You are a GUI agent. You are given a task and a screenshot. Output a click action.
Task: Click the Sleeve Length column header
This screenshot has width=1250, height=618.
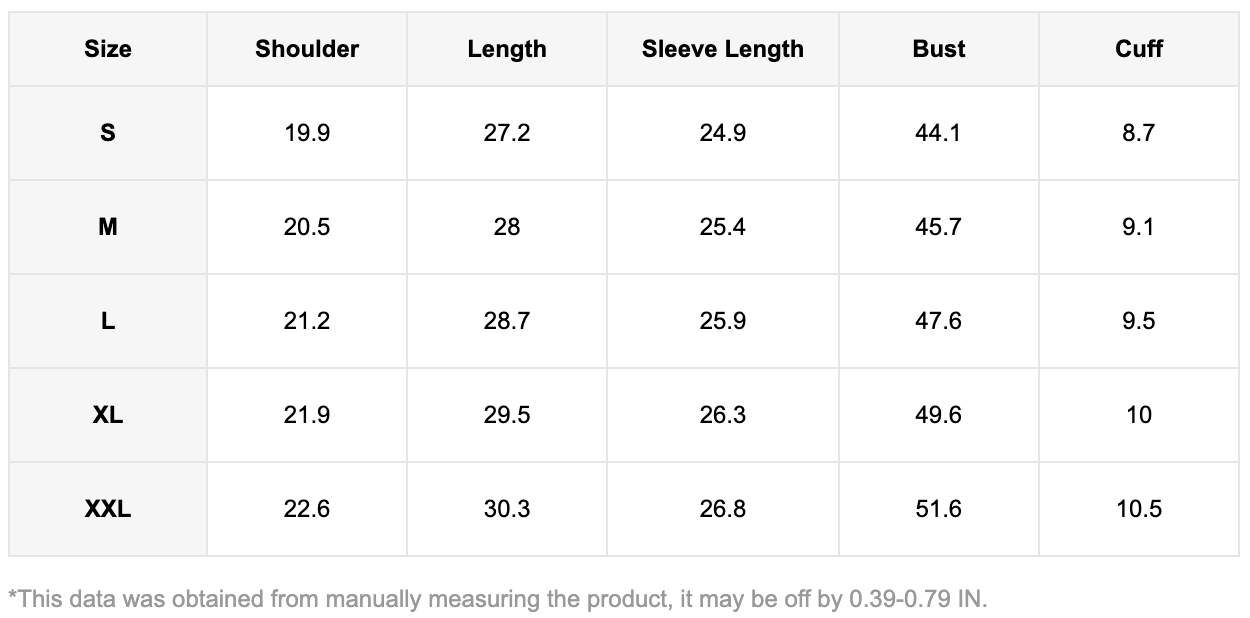[x=722, y=49]
